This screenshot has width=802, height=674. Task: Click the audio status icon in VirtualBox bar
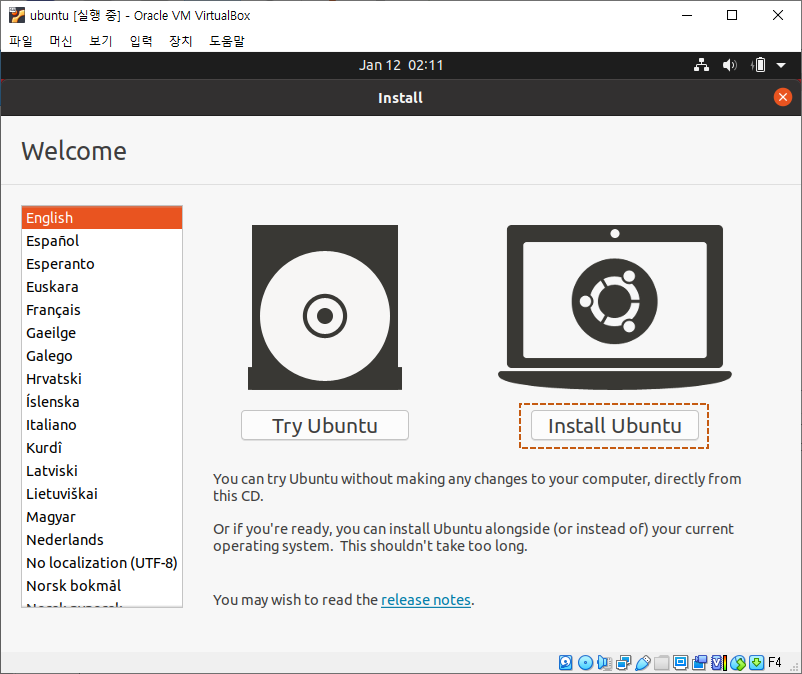pyautogui.click(x=605, y=663)
